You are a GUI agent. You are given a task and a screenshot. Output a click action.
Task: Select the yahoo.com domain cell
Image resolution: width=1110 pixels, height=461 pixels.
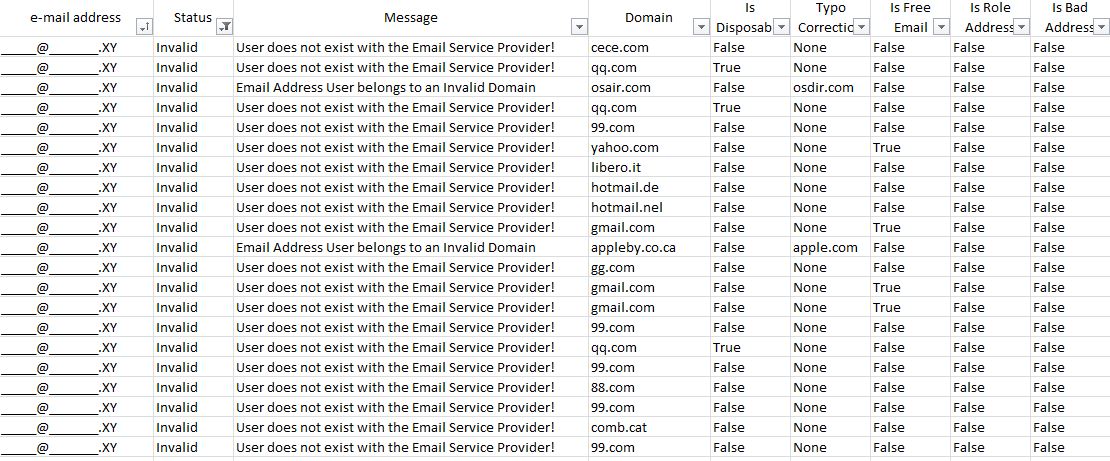[x=649, y=148]
